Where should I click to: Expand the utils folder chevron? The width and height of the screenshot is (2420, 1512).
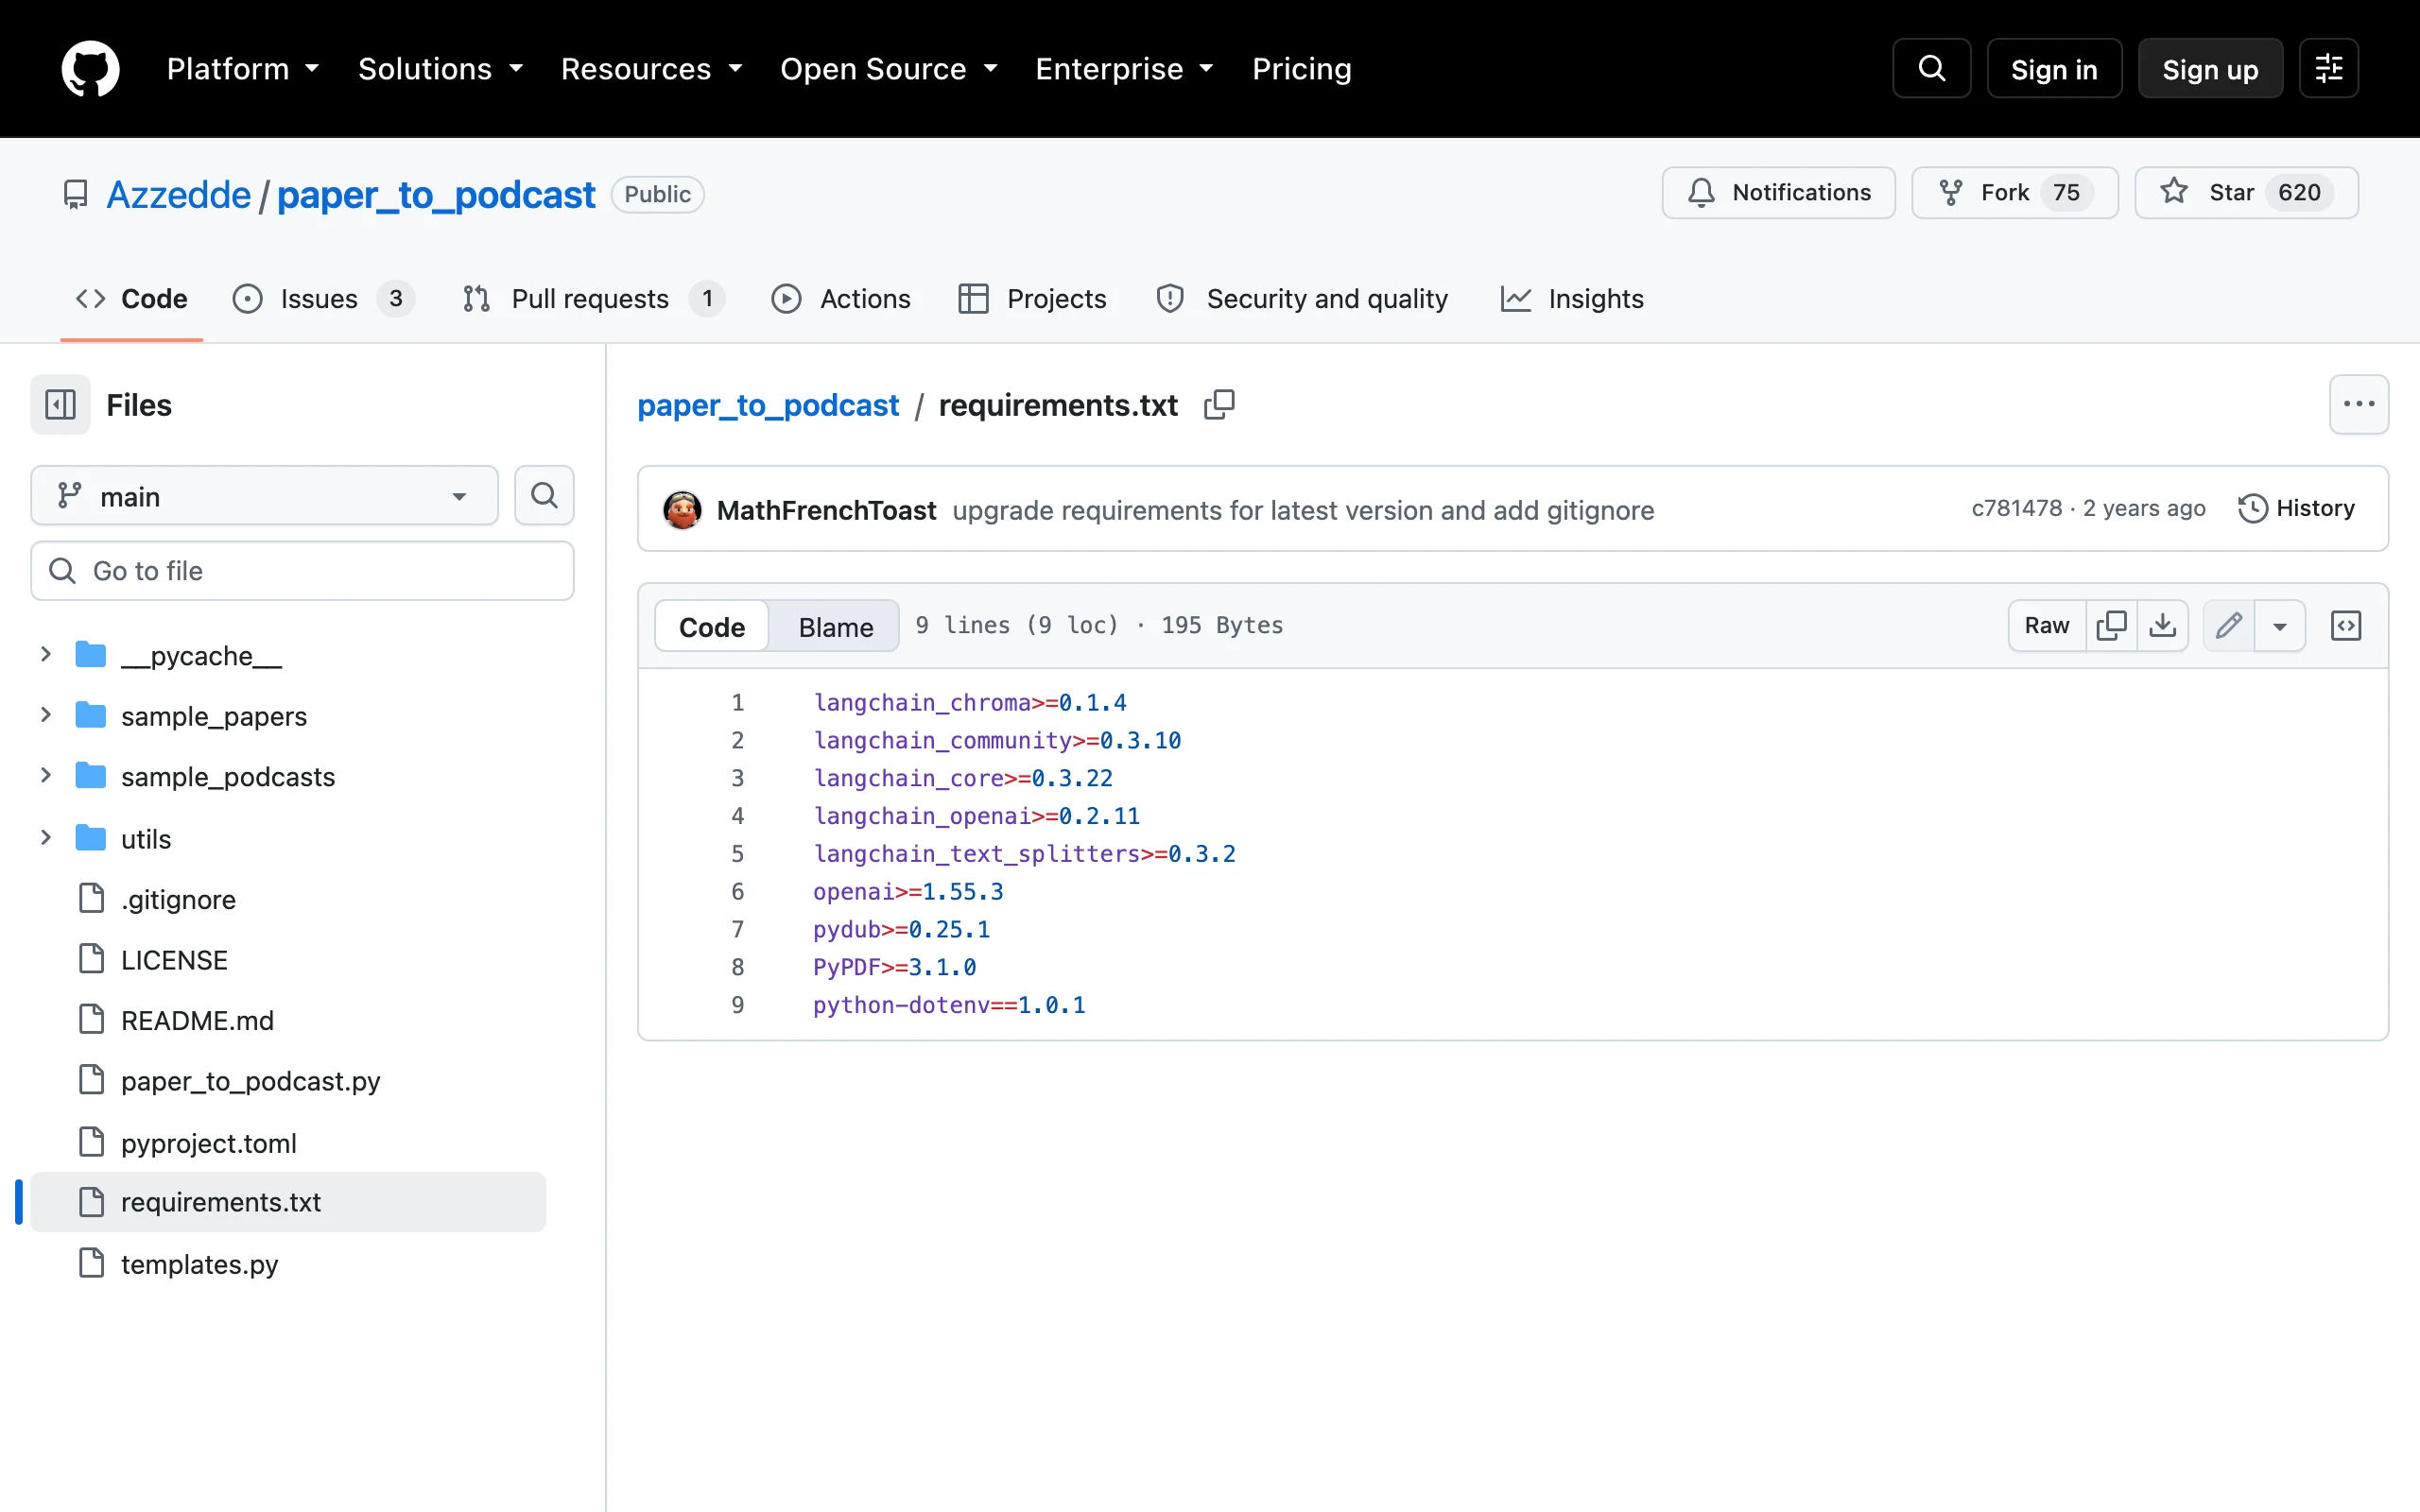(x=45, y=838)
